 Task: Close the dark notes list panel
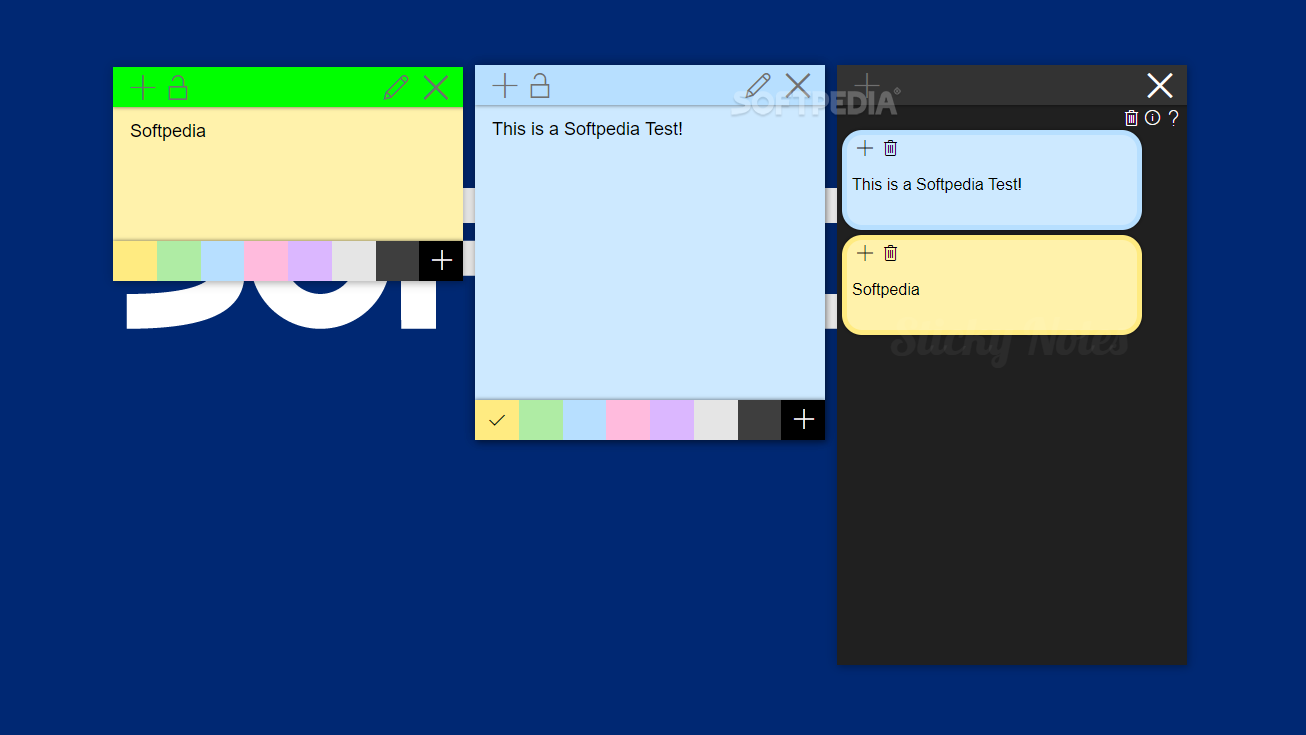point(1160,86)
